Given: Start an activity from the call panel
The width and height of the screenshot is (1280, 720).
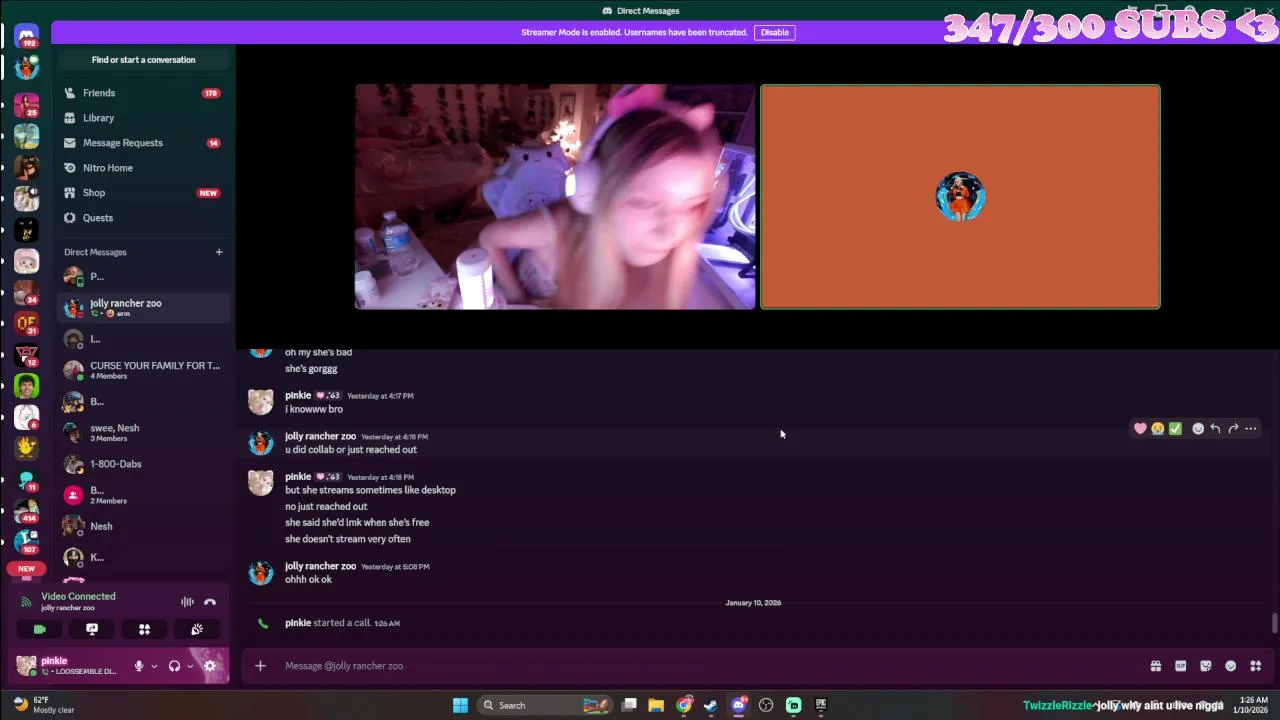Looking at the screenshot, I should point(144,629).
